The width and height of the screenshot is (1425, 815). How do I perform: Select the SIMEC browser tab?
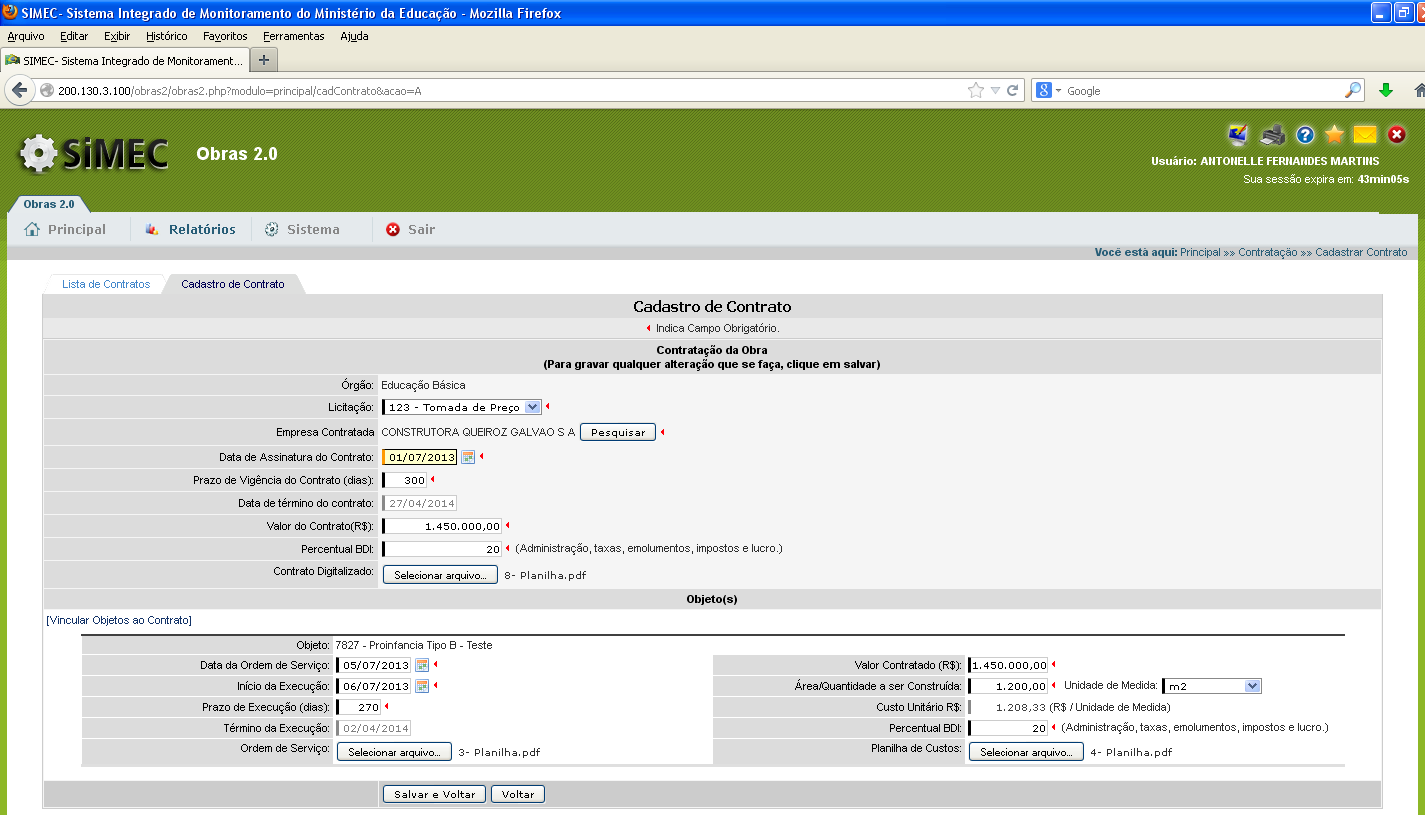click(x=124, y=60)
